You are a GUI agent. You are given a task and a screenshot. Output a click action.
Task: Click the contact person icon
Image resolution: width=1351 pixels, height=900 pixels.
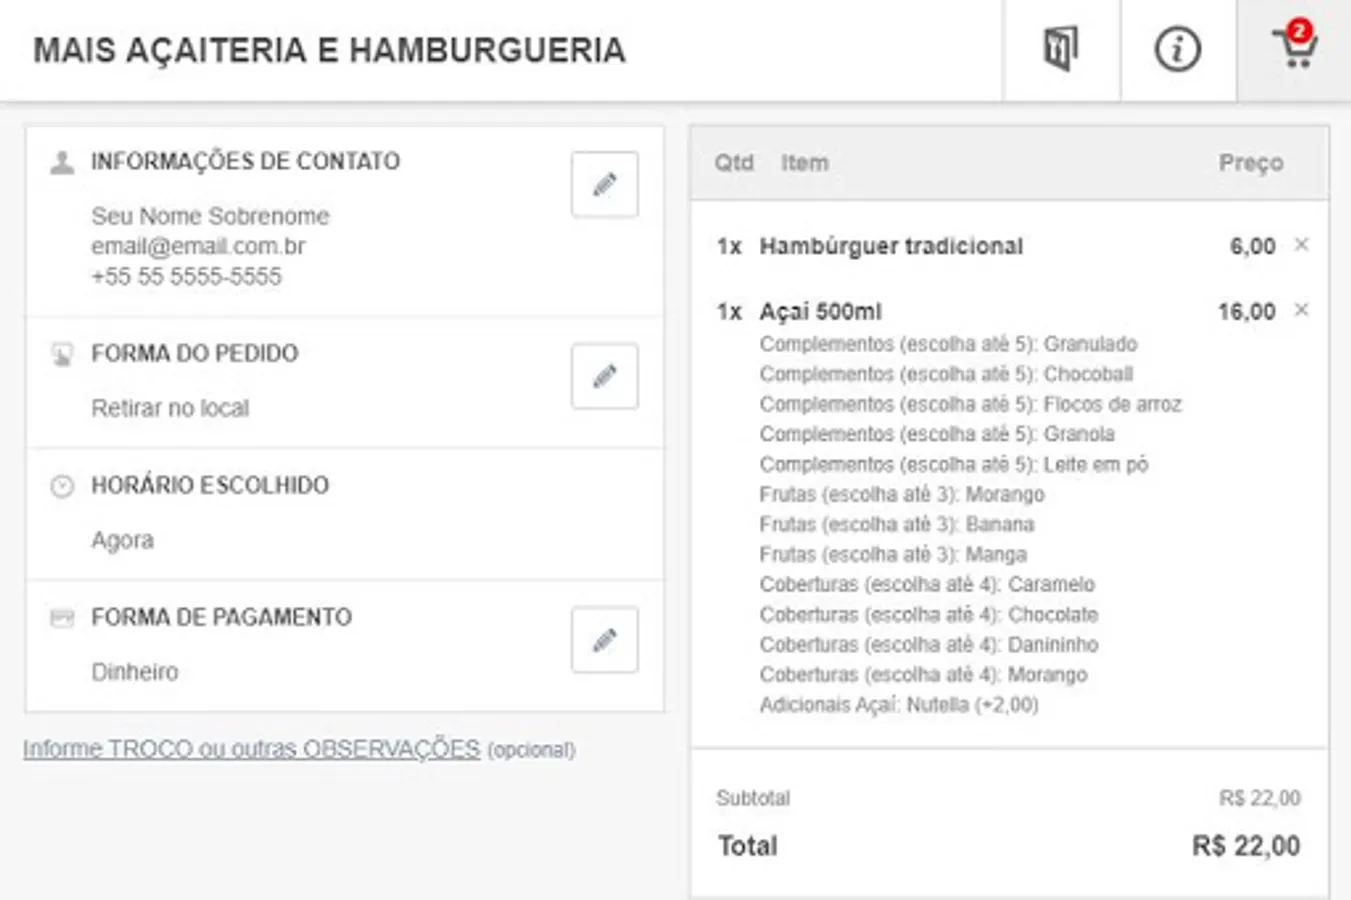pyautogui.click(x=62, y=162)
